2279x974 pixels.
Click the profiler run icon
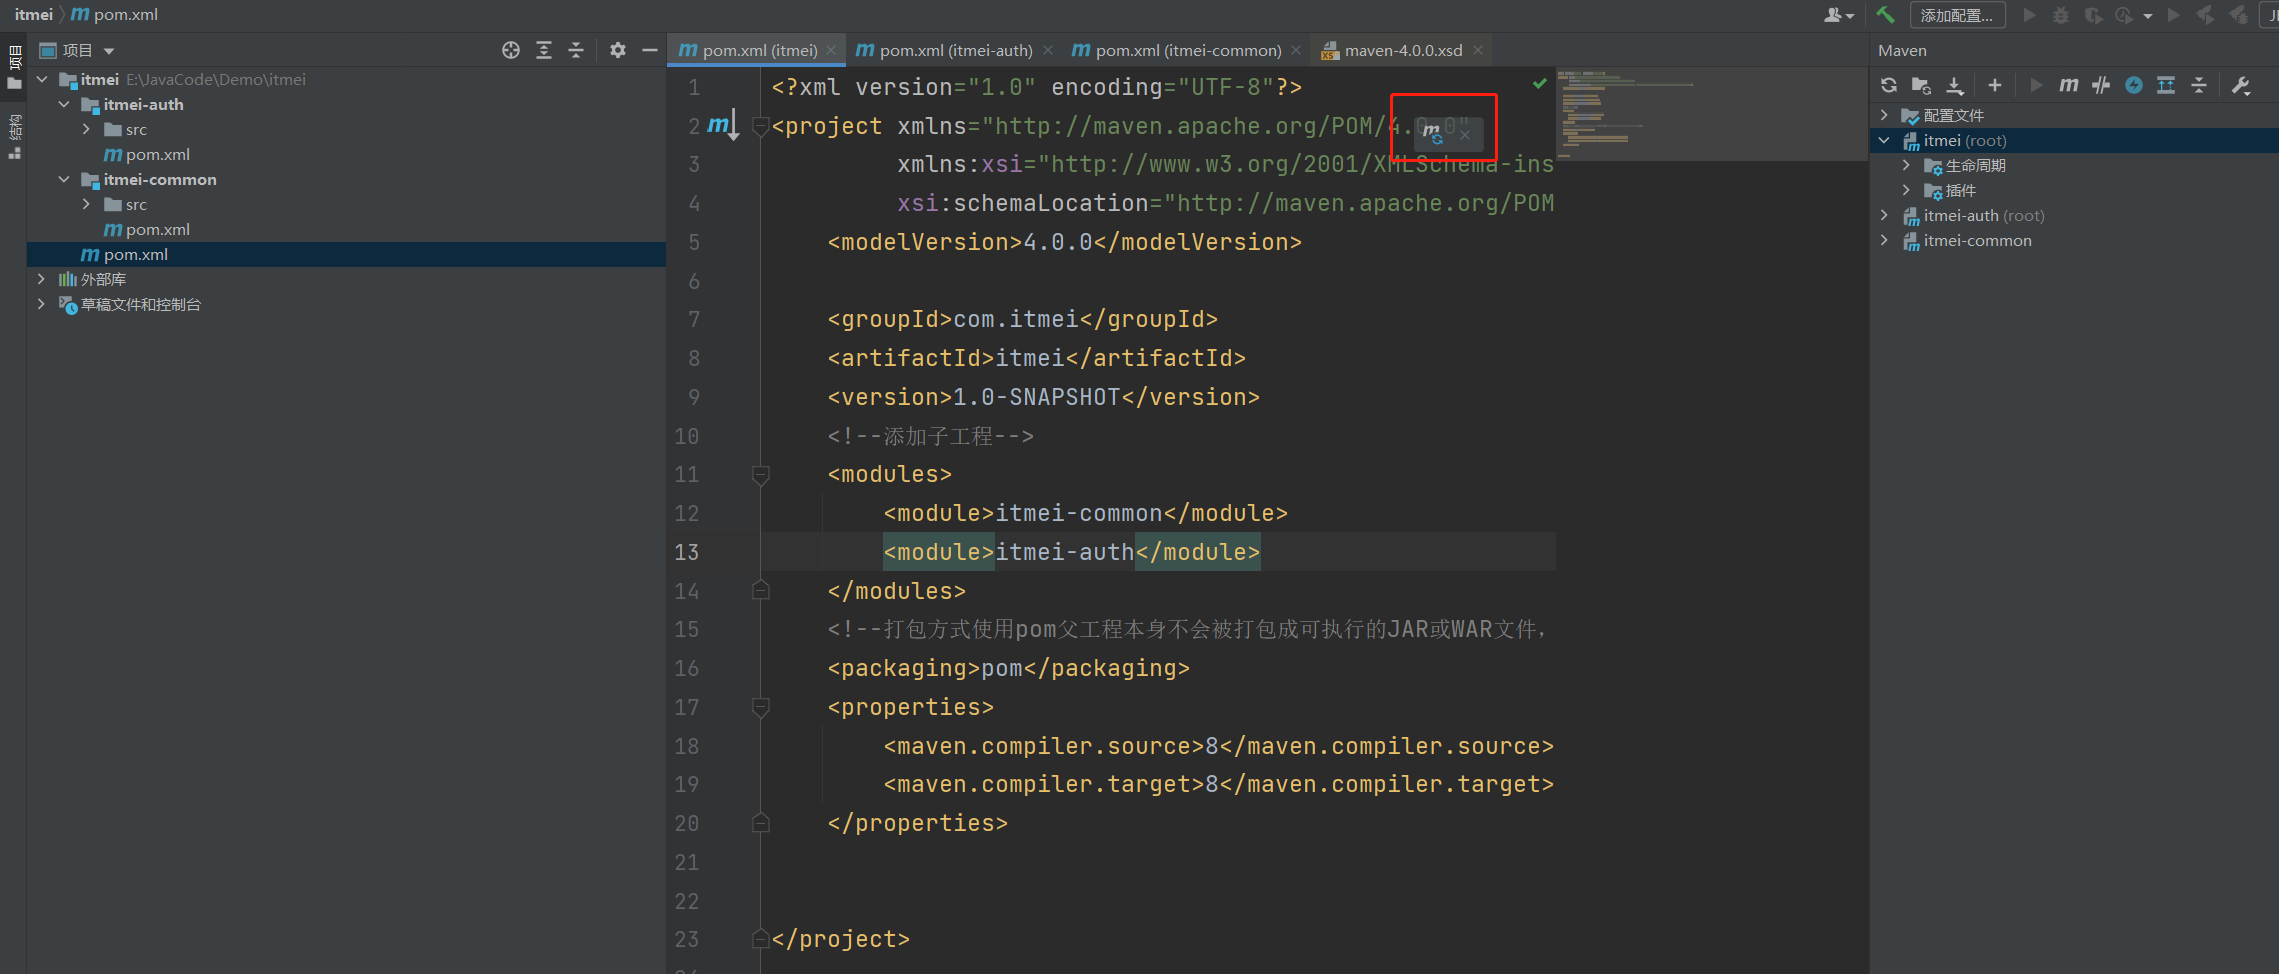pos(2124,15)
